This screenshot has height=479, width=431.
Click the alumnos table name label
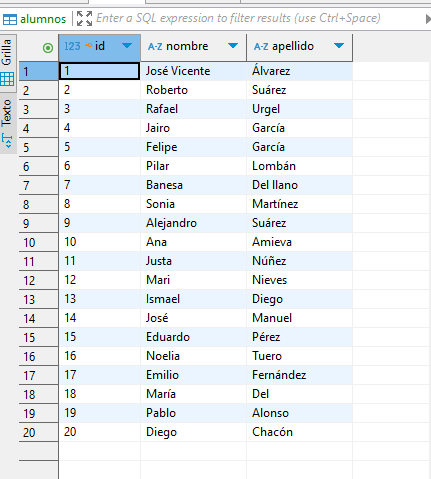43,19
